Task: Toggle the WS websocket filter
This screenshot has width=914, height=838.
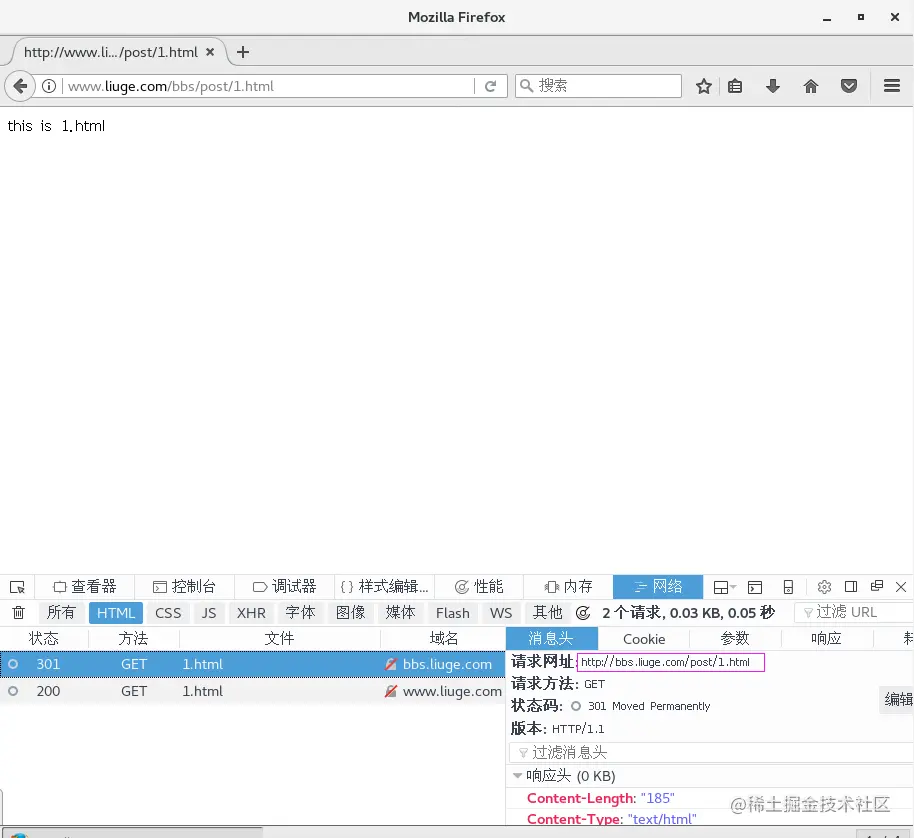Action: [x=501, y=613]
